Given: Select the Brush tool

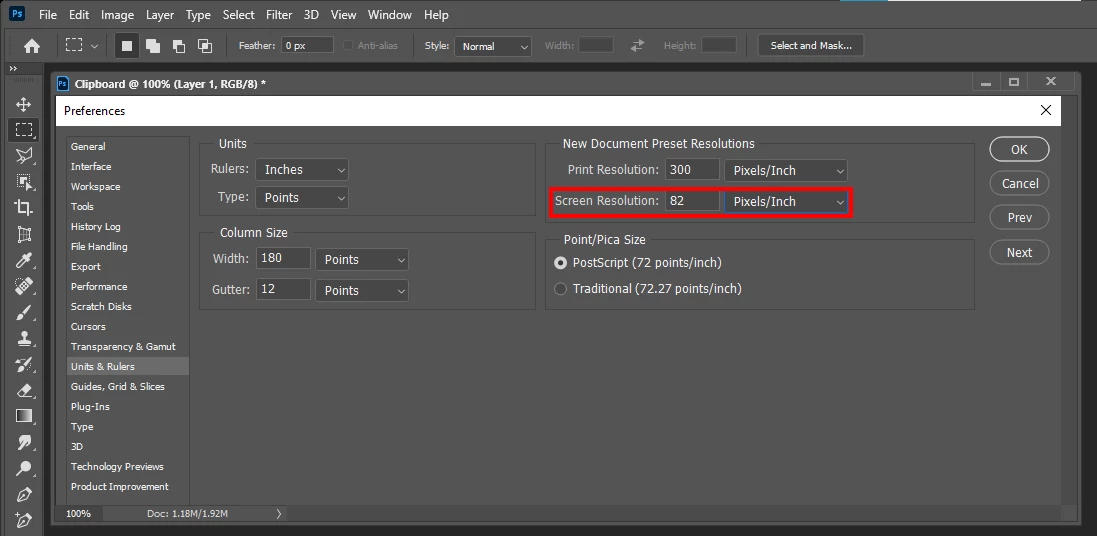Looking at the screenshot, I should coord(24,312).
